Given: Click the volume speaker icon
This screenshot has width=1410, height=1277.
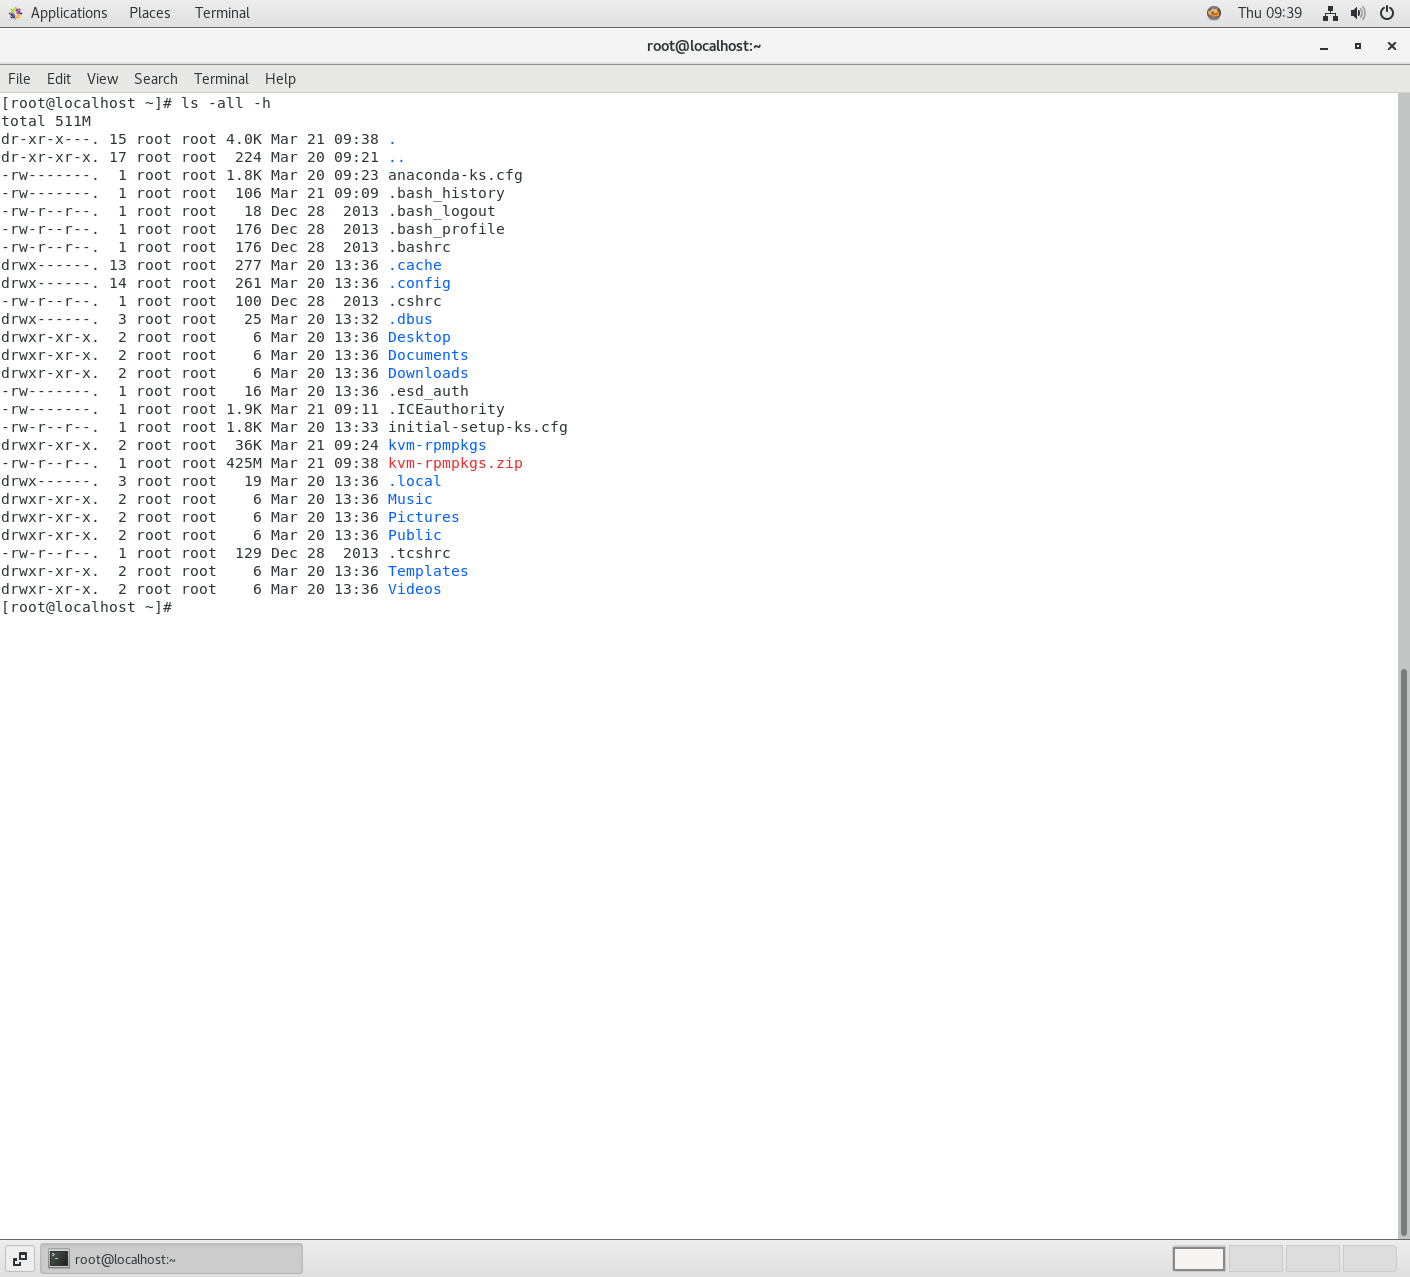Looking at the screenshot, I should (x=1358, y=13).
